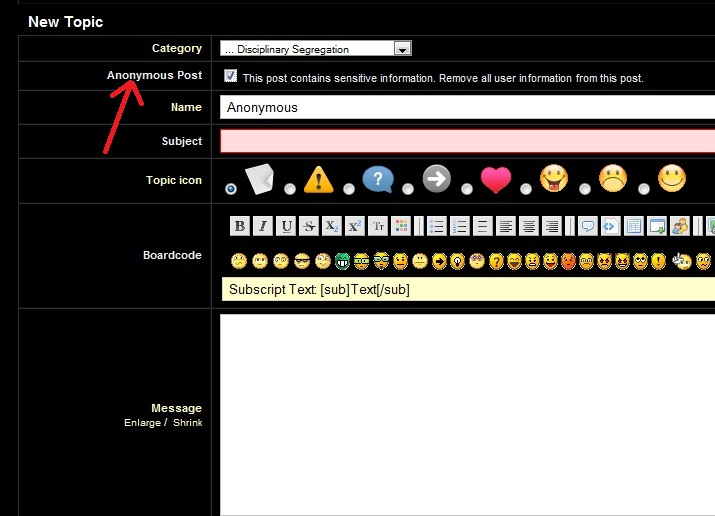Click the Underline formatting button
The height and width of the screenshot is (516, 715).
click(287, 226)
